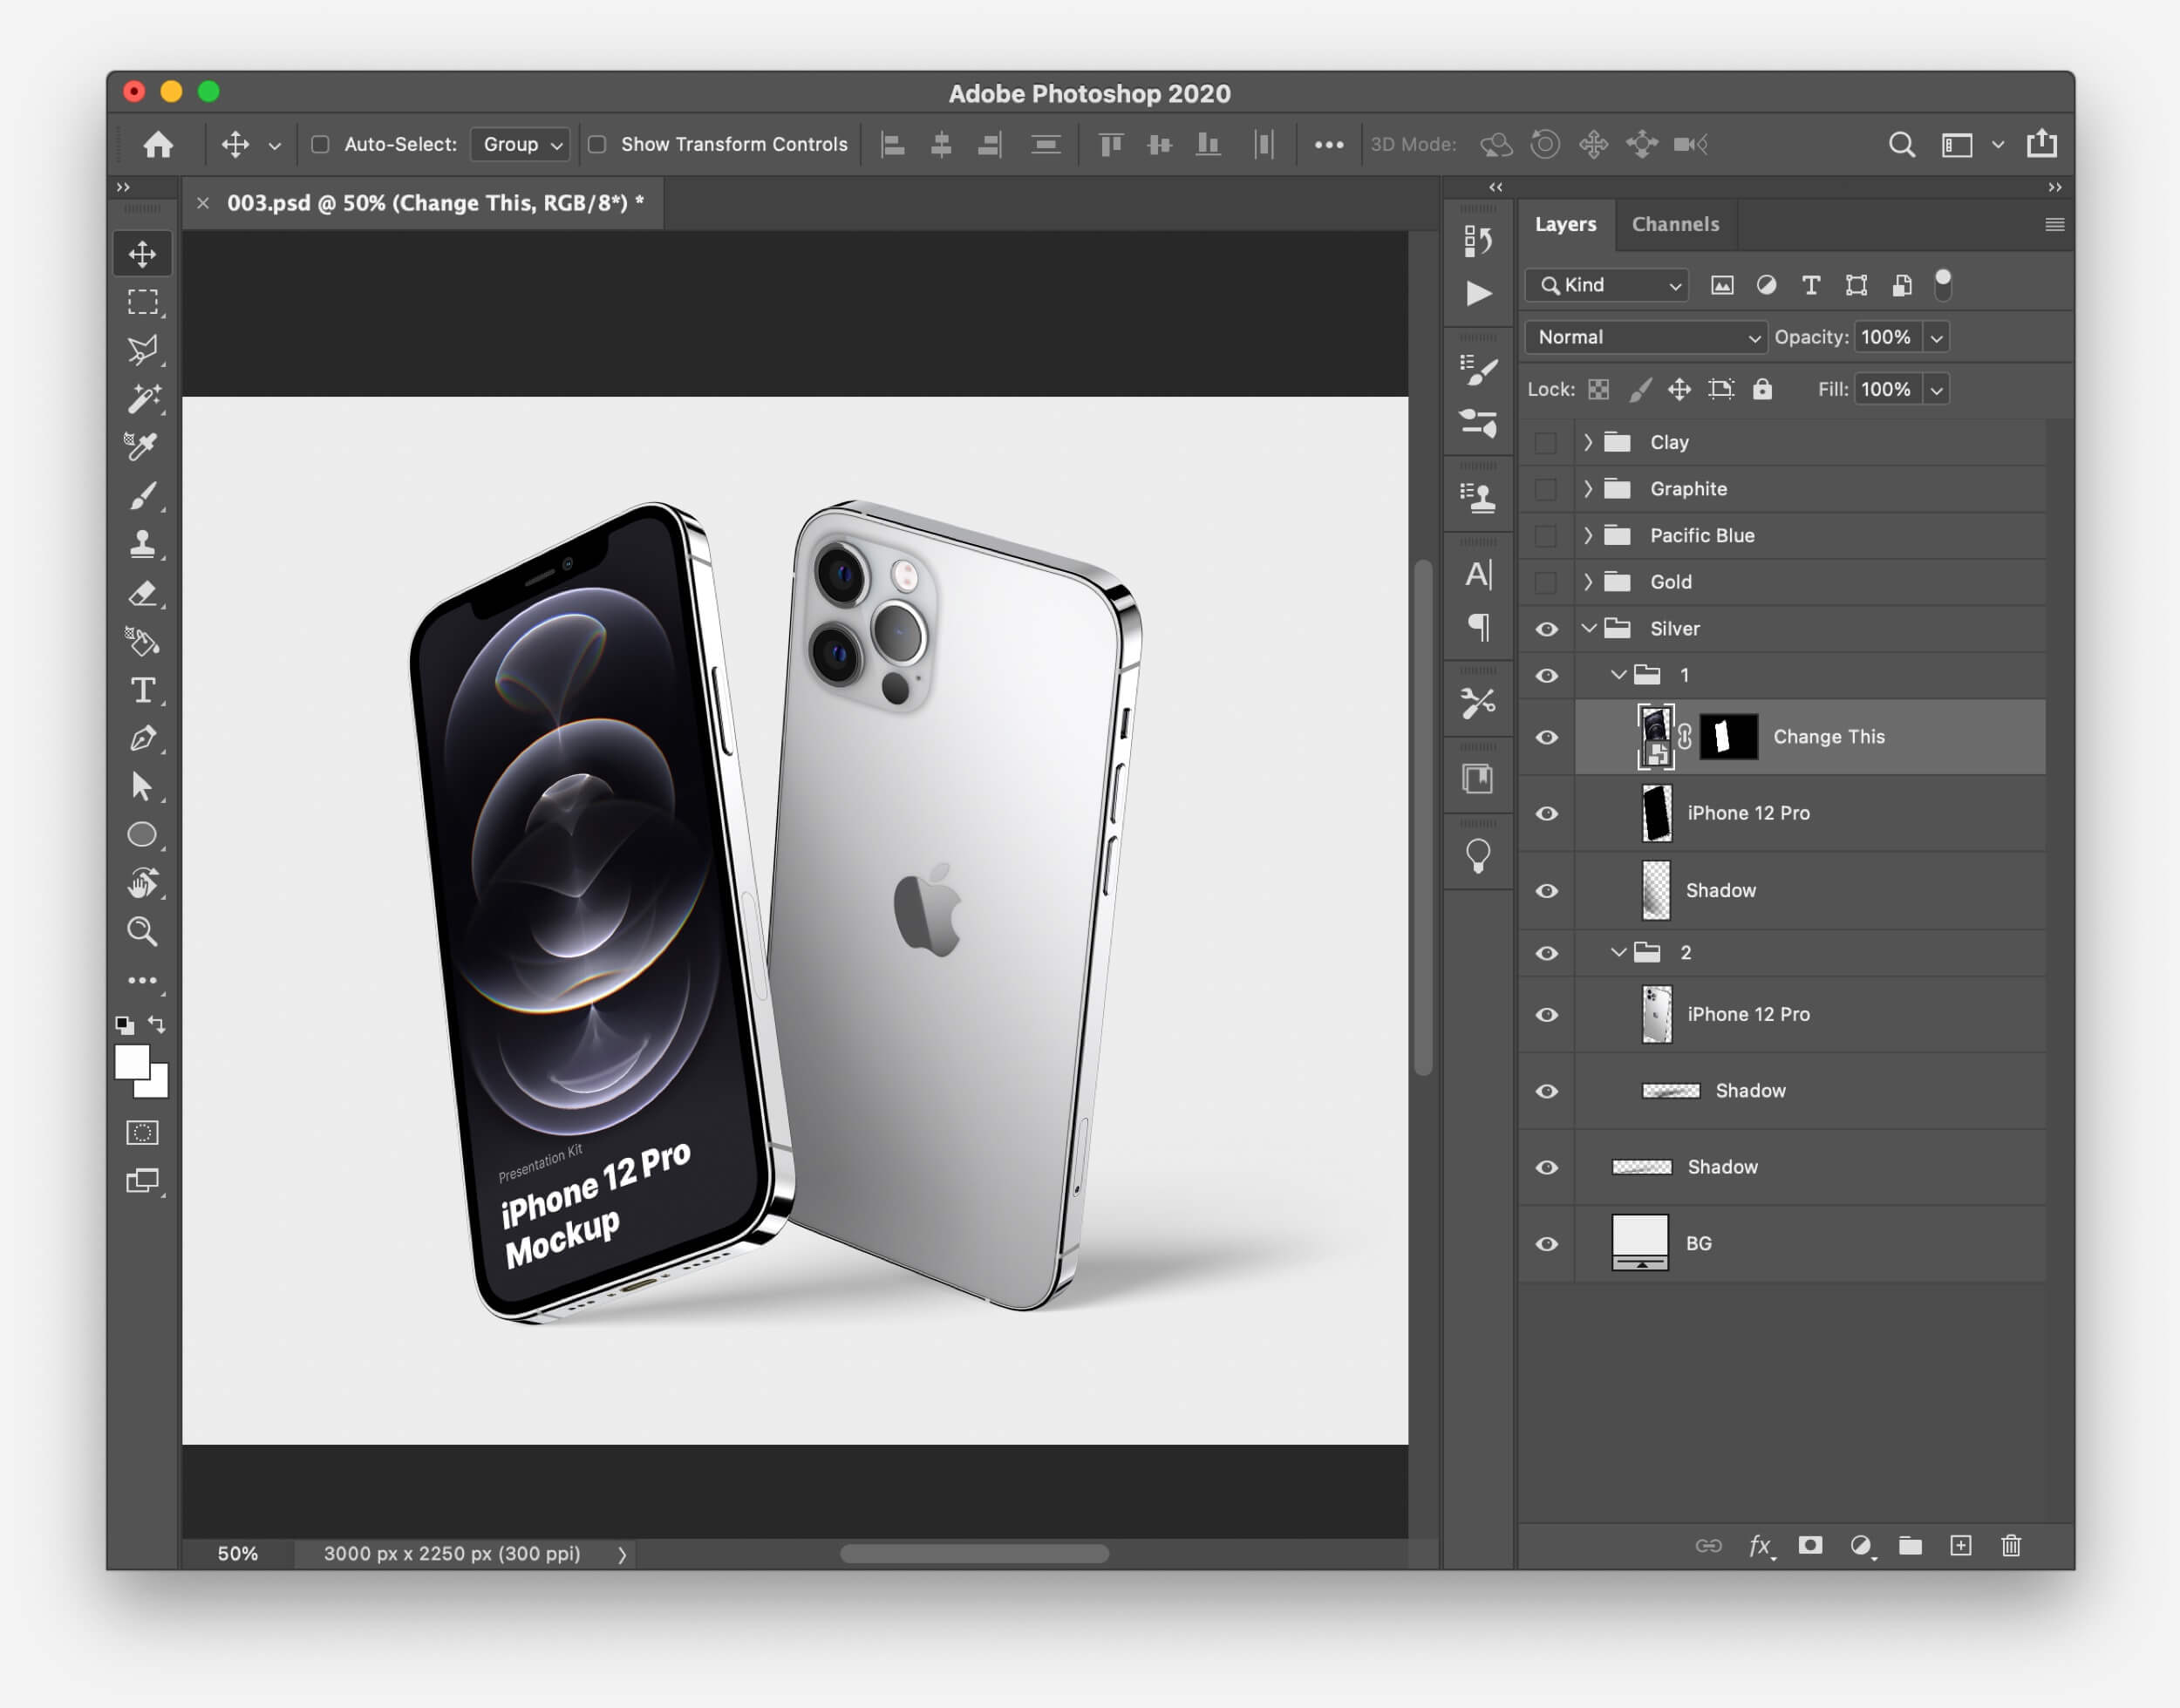Viewport: 2180px width, 1708px height.
Task: Select the Pen tool
Action: pyautogui.click(x=142, y=738)
